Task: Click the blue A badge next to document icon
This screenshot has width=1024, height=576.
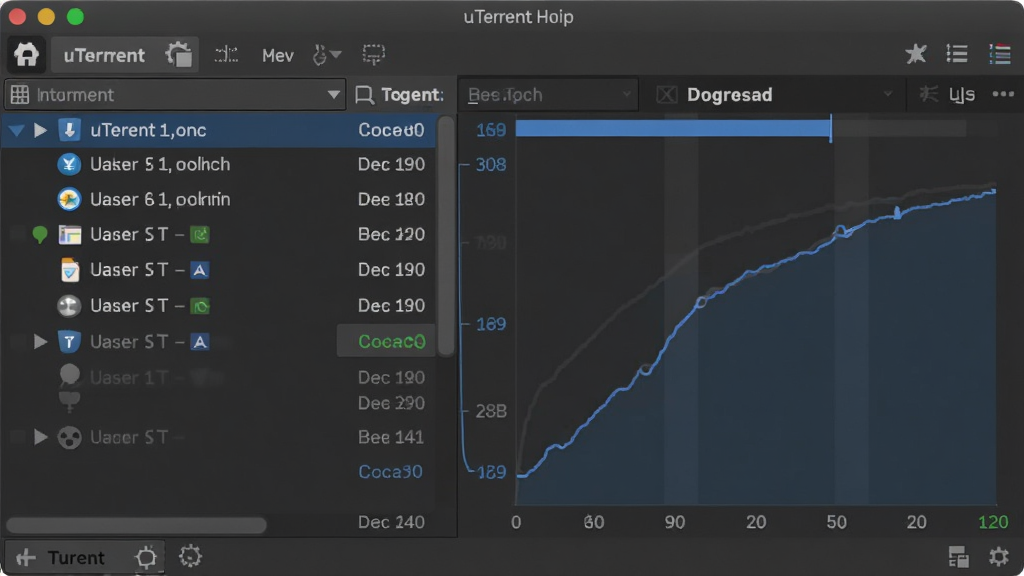Action: (x=200, y=270)
